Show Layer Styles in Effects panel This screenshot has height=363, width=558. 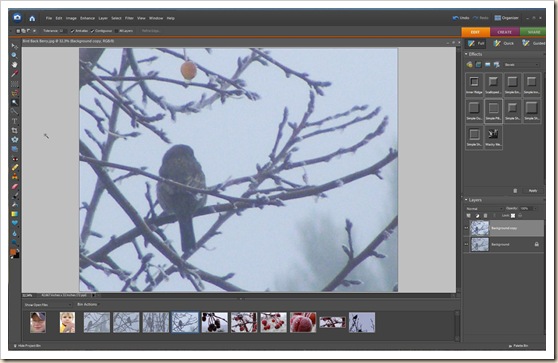(x=478, y=64)
